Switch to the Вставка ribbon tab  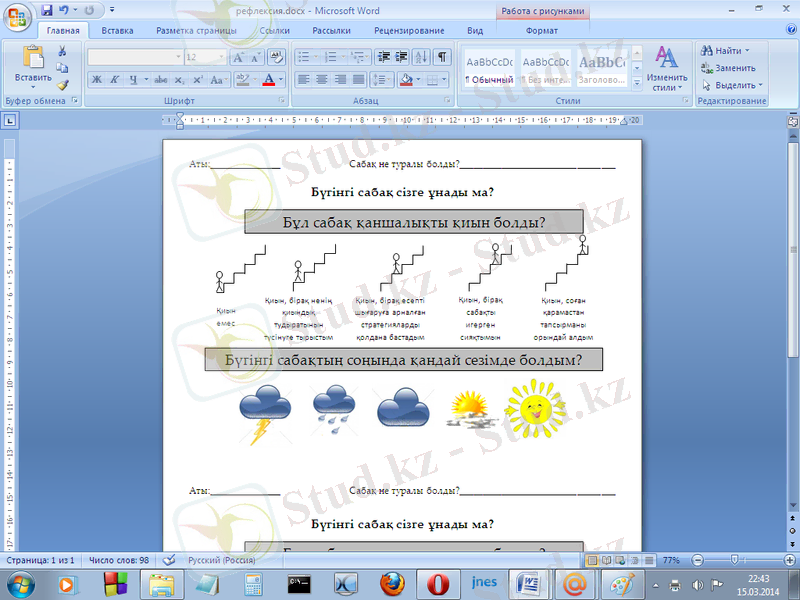[117, 31]
